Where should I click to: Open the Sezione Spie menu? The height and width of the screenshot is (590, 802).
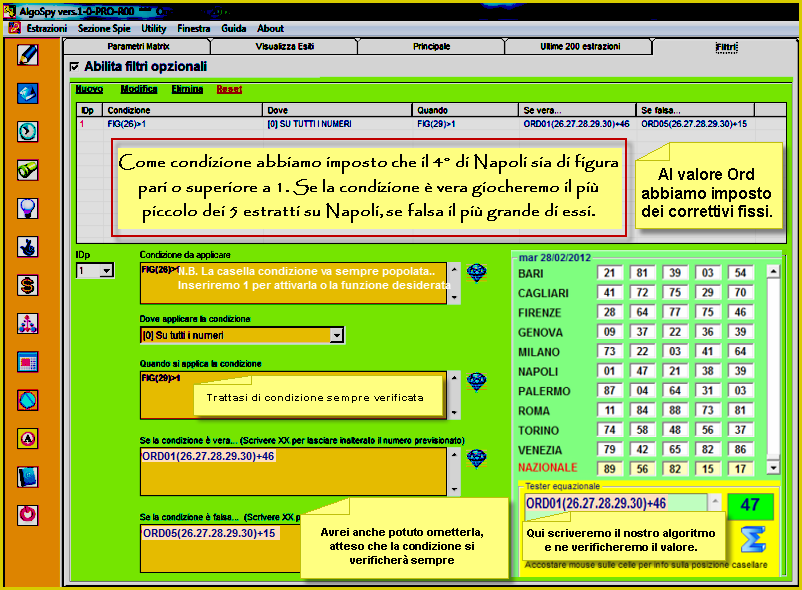(x=104, y=29)
